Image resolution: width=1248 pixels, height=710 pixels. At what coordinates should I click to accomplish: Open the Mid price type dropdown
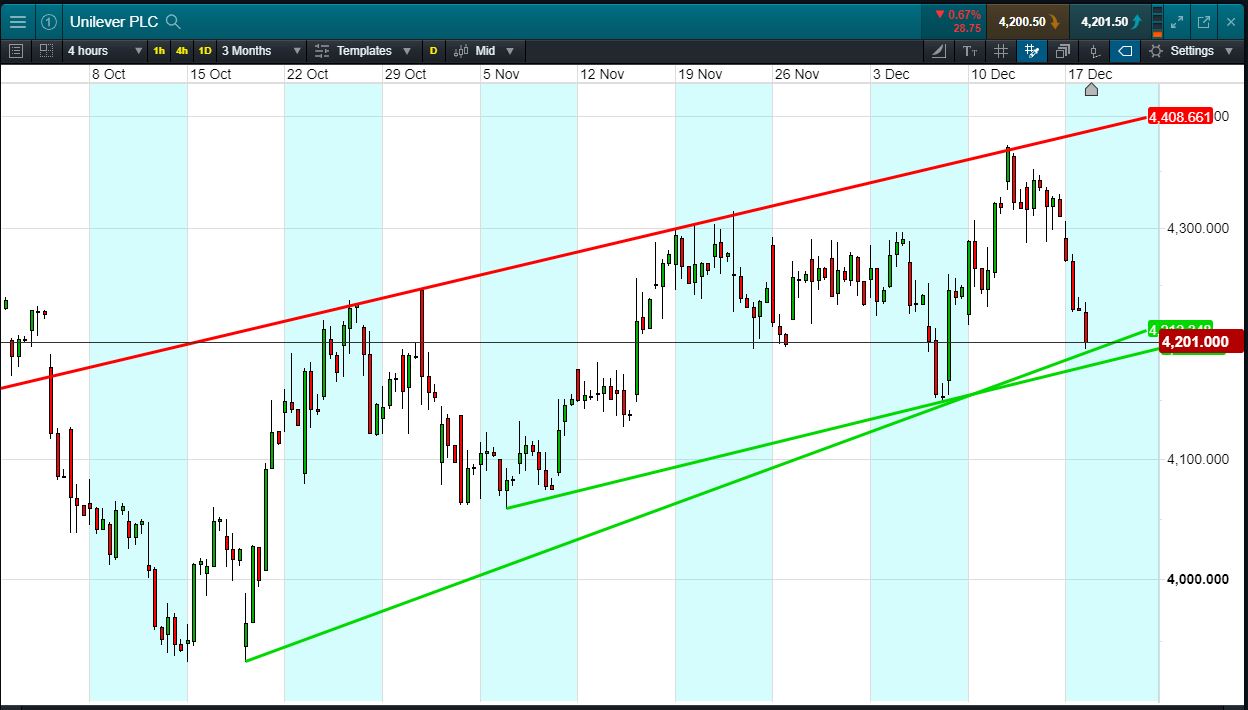point(484,50)
